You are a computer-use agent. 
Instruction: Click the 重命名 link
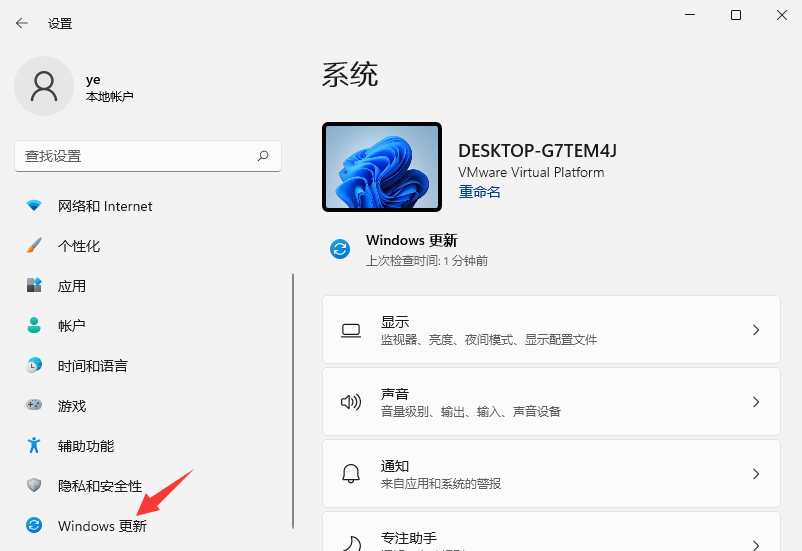pos(479,192)
